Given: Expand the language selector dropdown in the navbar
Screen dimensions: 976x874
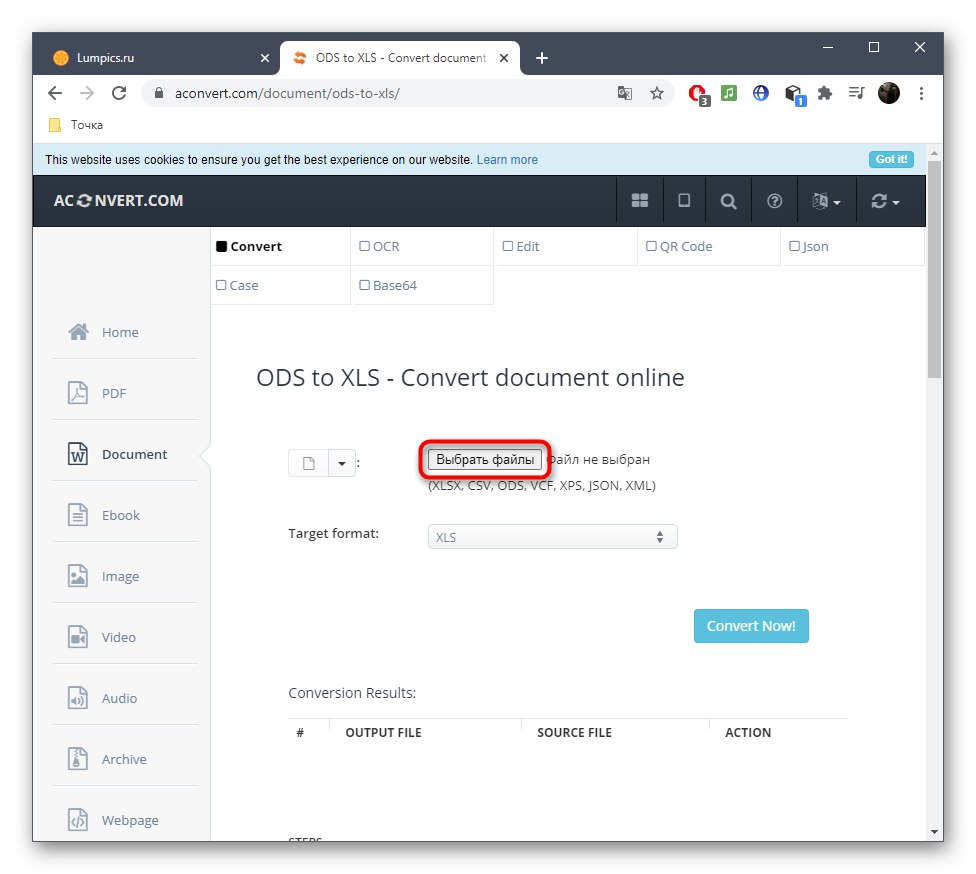Looking at the screenshot, I should pos(826,200).
